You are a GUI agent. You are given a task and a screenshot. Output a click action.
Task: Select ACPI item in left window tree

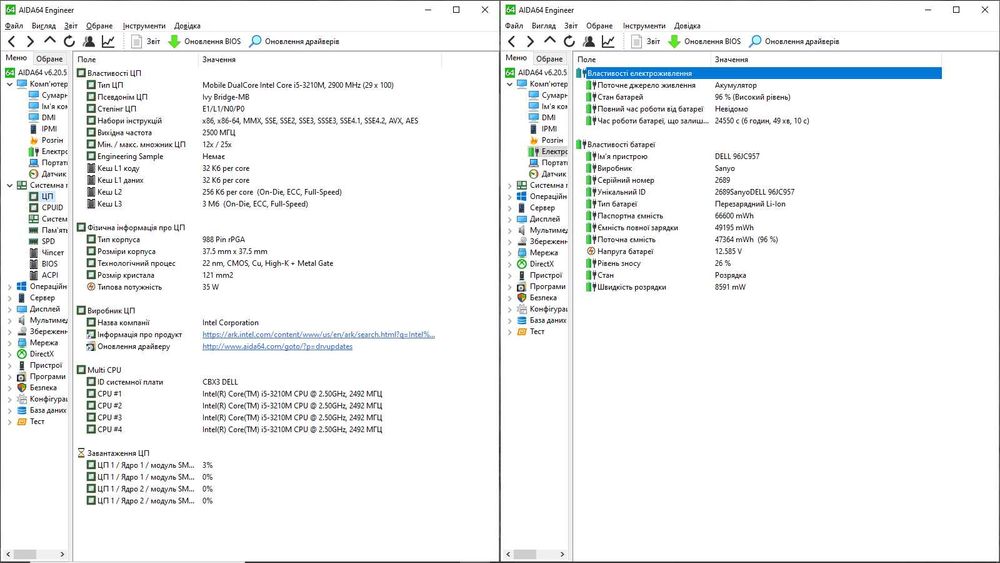click(x=50, y=275)
